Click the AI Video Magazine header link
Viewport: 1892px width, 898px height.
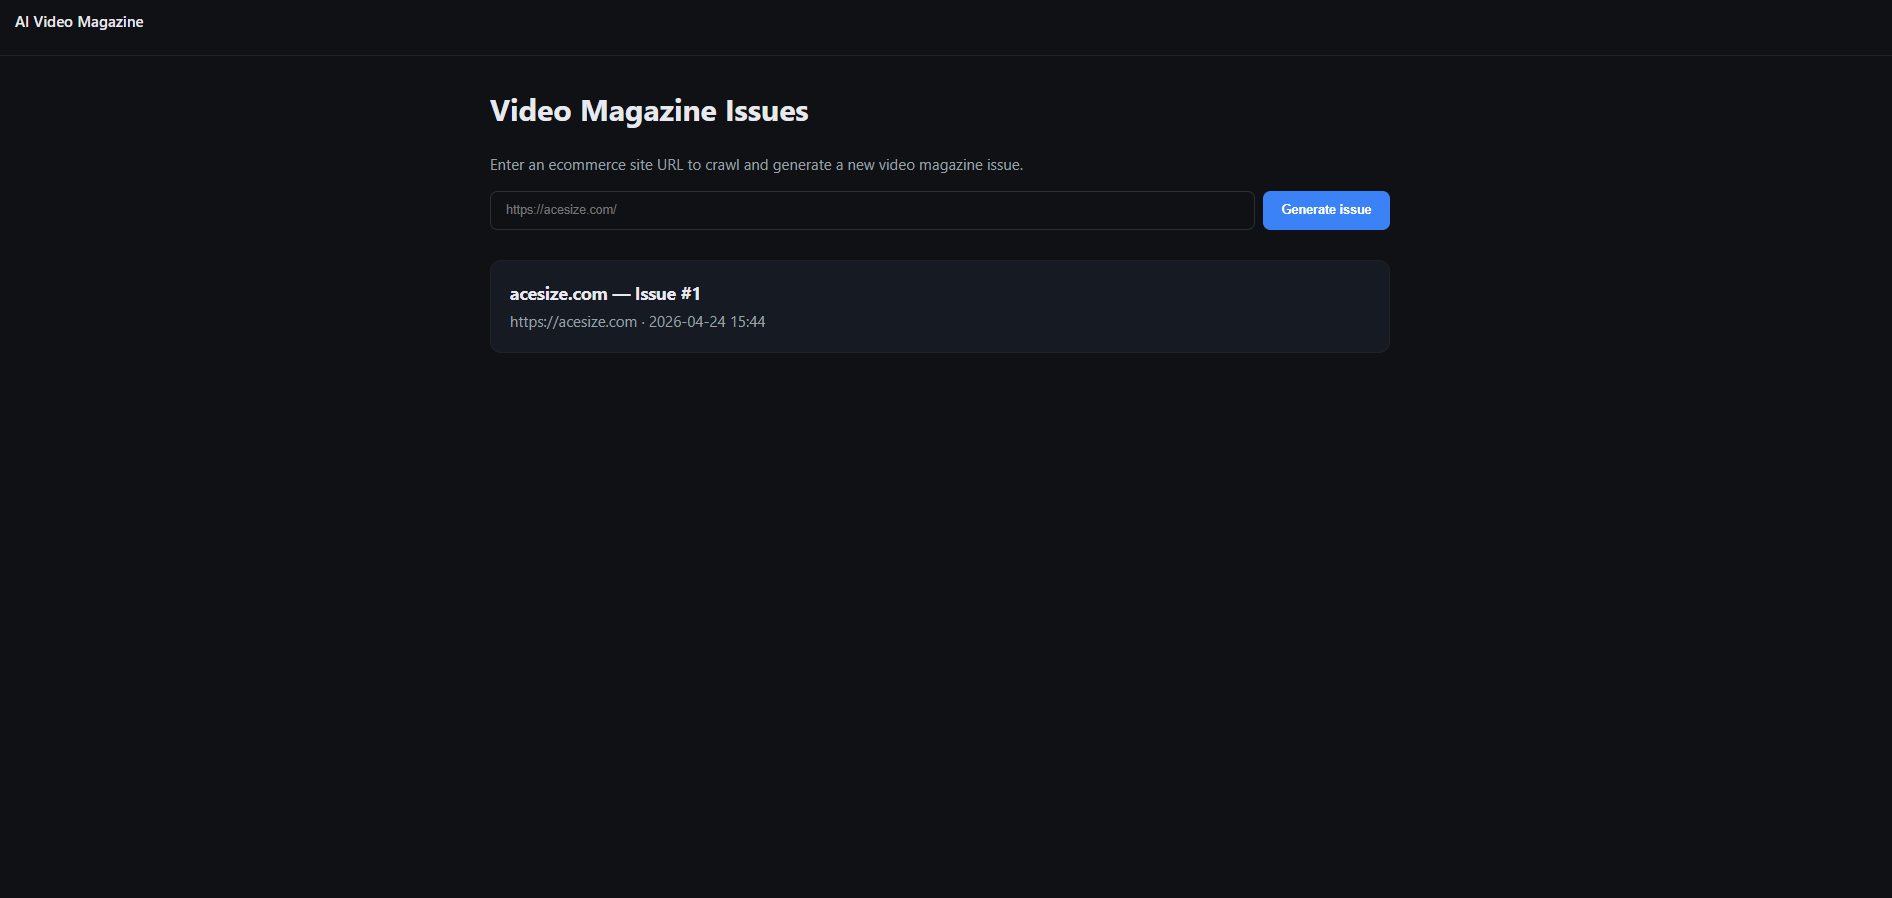pos(79,22)
